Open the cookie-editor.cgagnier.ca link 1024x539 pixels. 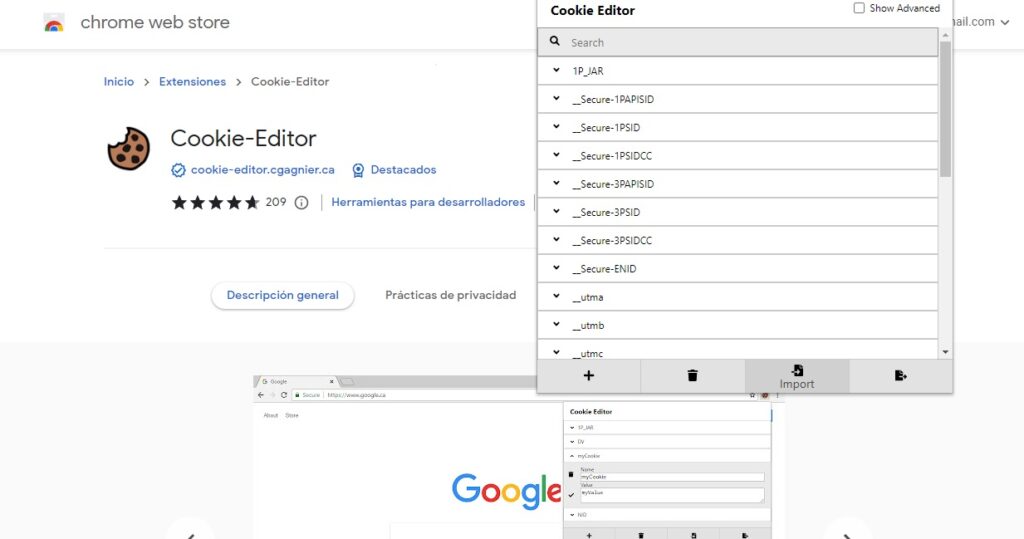(263, 170)
